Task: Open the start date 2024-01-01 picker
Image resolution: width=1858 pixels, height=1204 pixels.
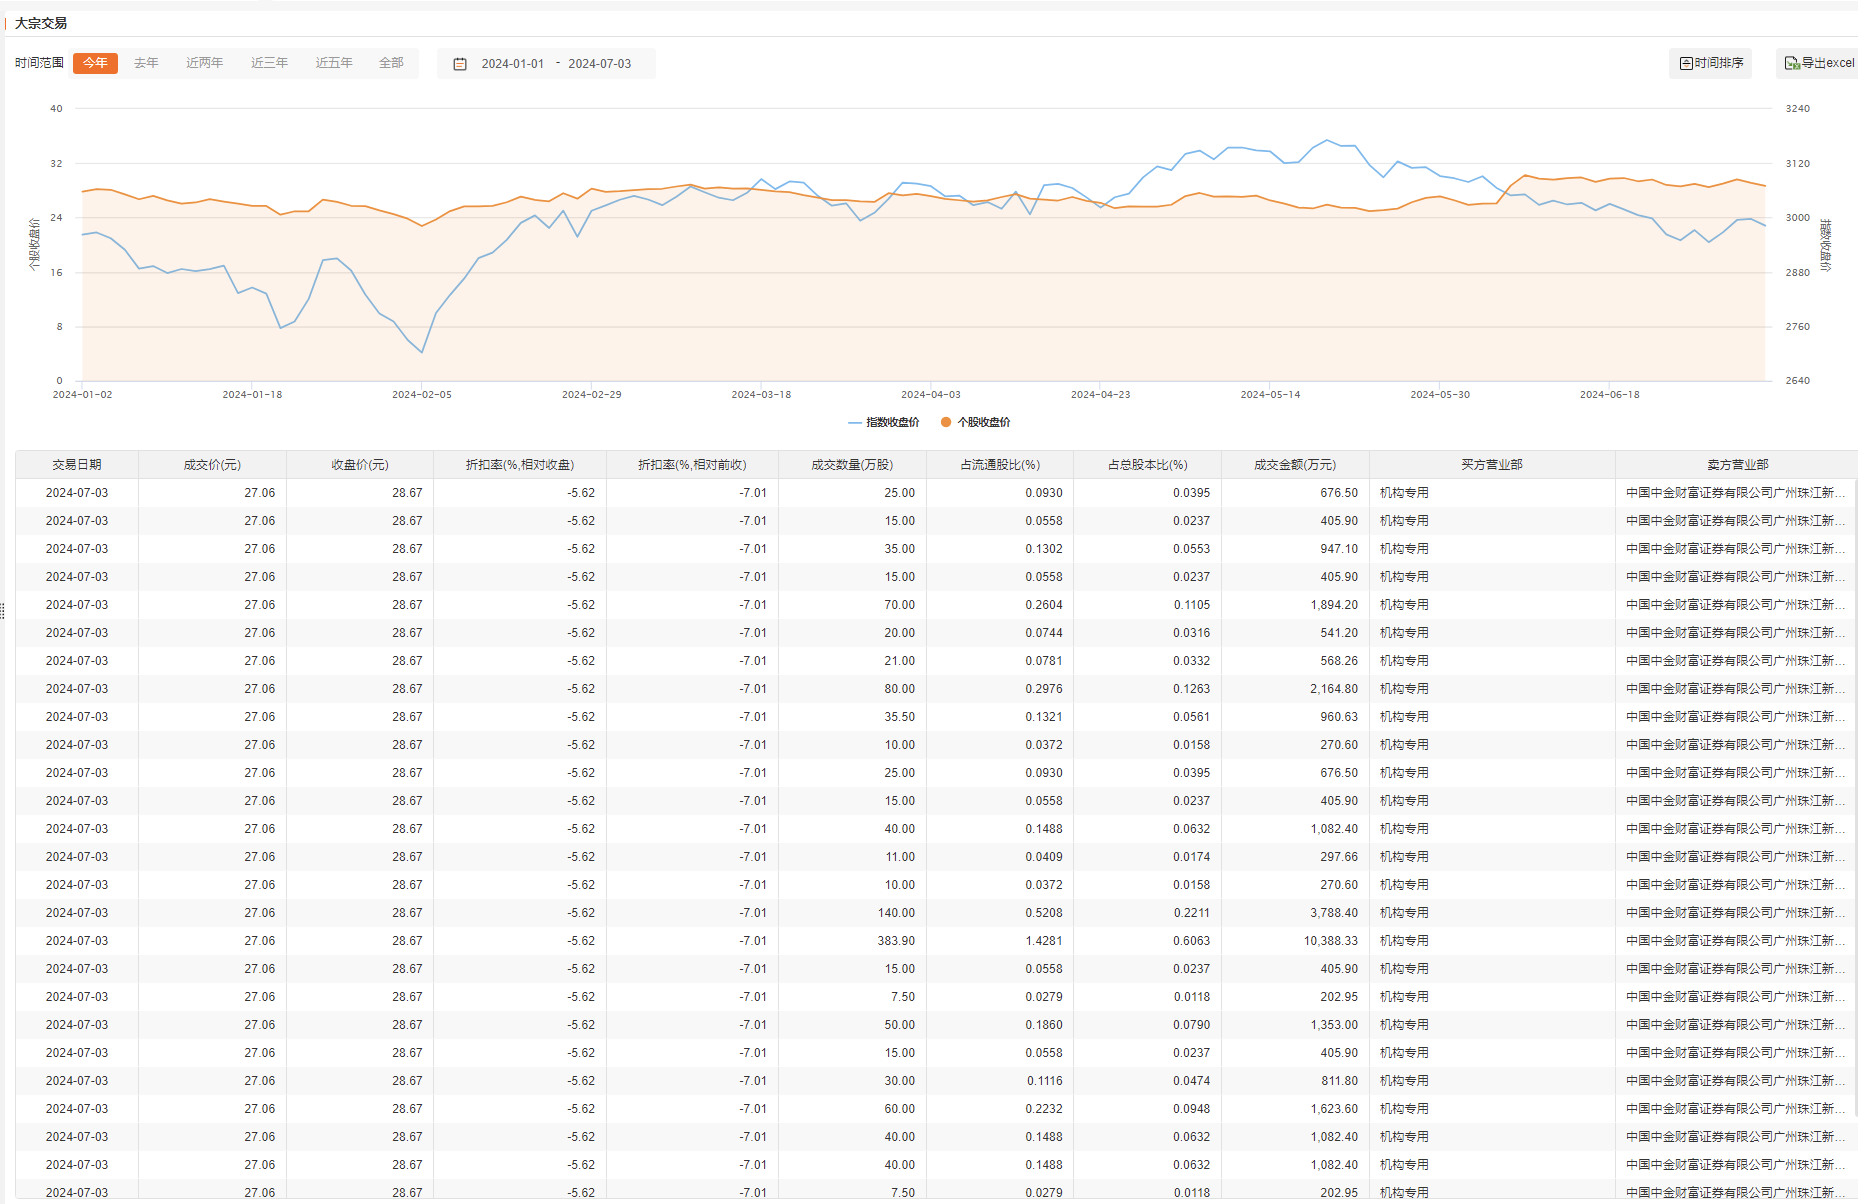Action: 512,64
